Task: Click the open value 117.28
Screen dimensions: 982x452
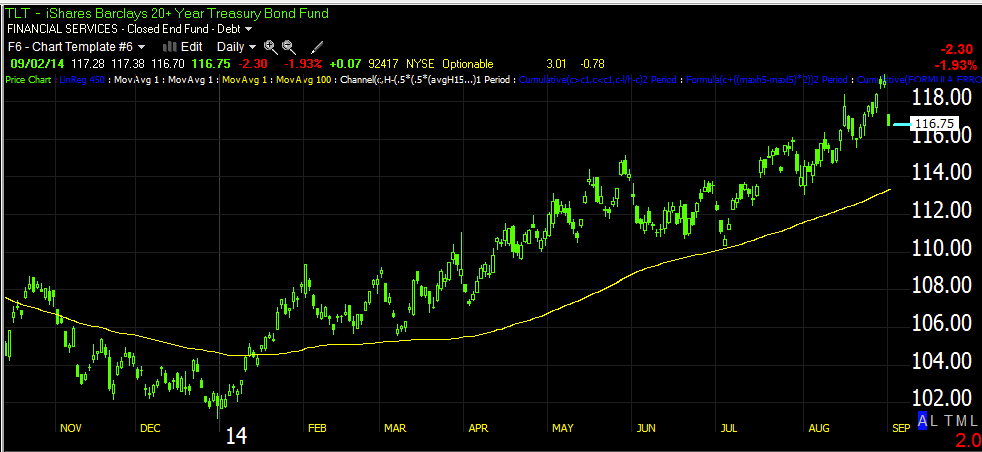Action: click(x=90, y=64)
